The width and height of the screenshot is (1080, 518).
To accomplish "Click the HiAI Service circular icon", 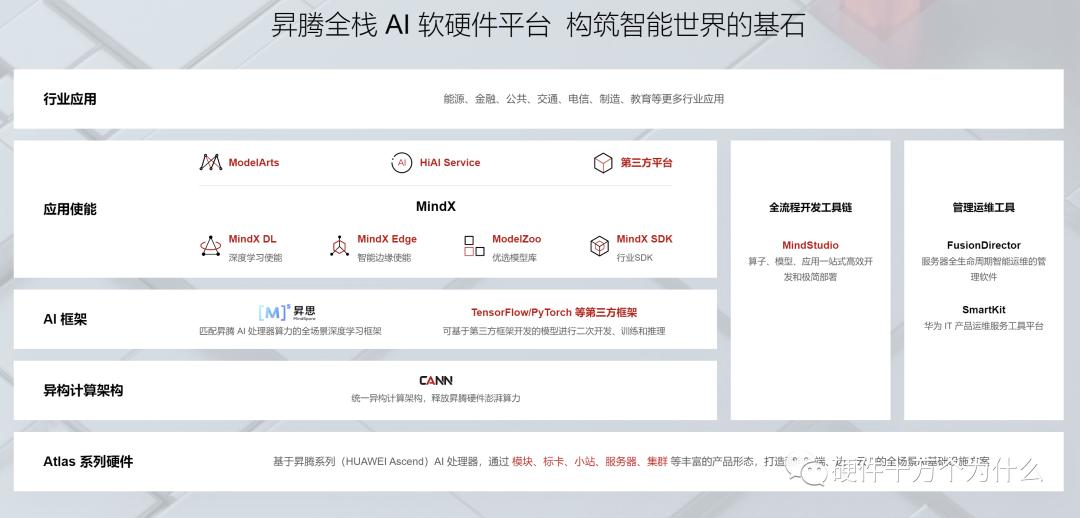I will click(x=402, y=163).
